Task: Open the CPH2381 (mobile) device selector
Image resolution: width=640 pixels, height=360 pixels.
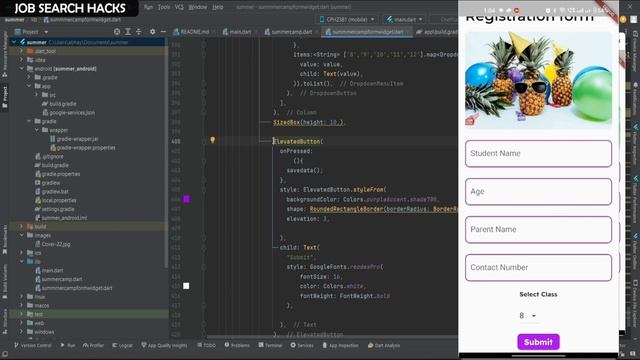Action: [x=347, y=19]
